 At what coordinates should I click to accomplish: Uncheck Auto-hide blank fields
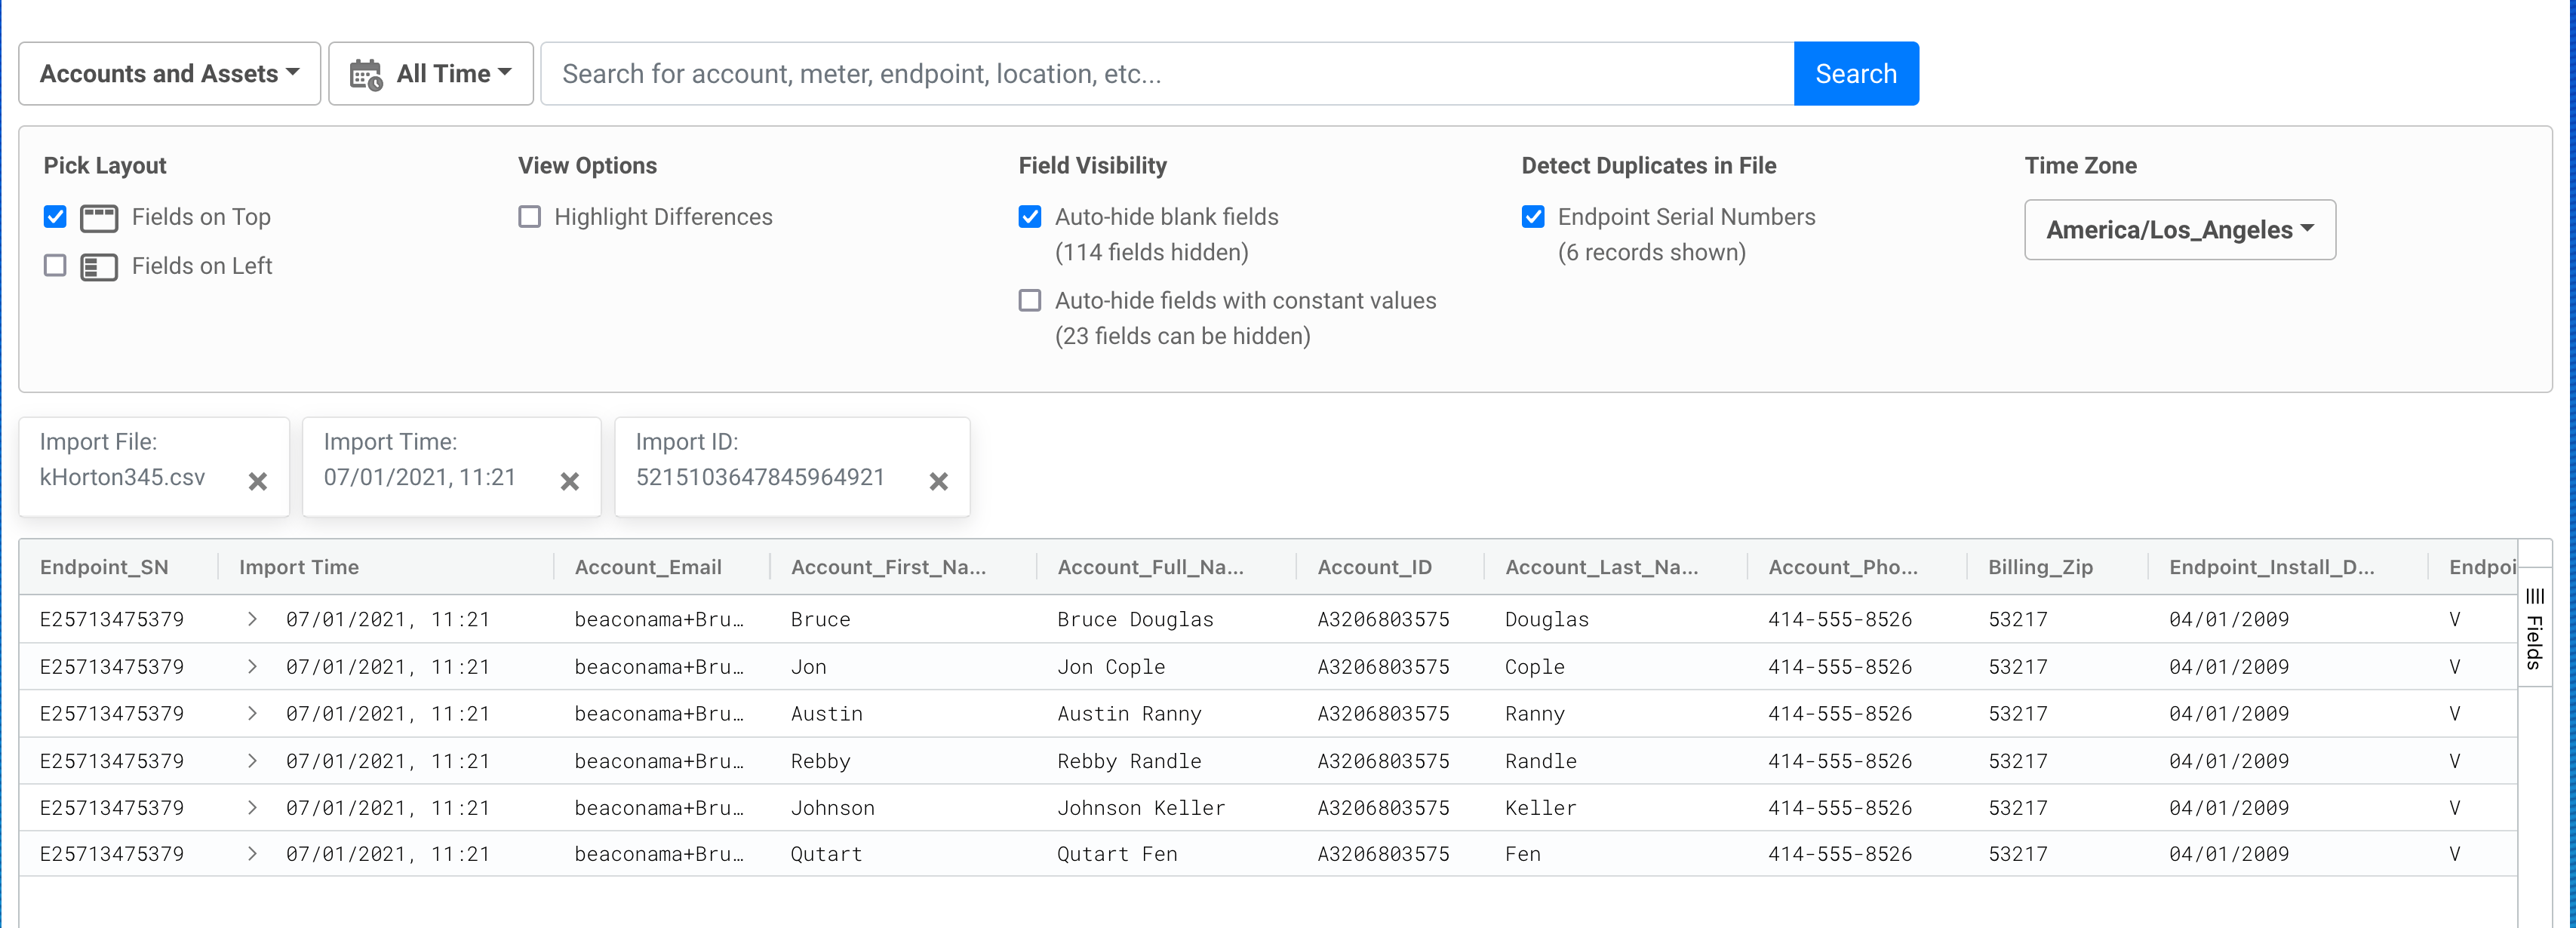point(1029,217)
